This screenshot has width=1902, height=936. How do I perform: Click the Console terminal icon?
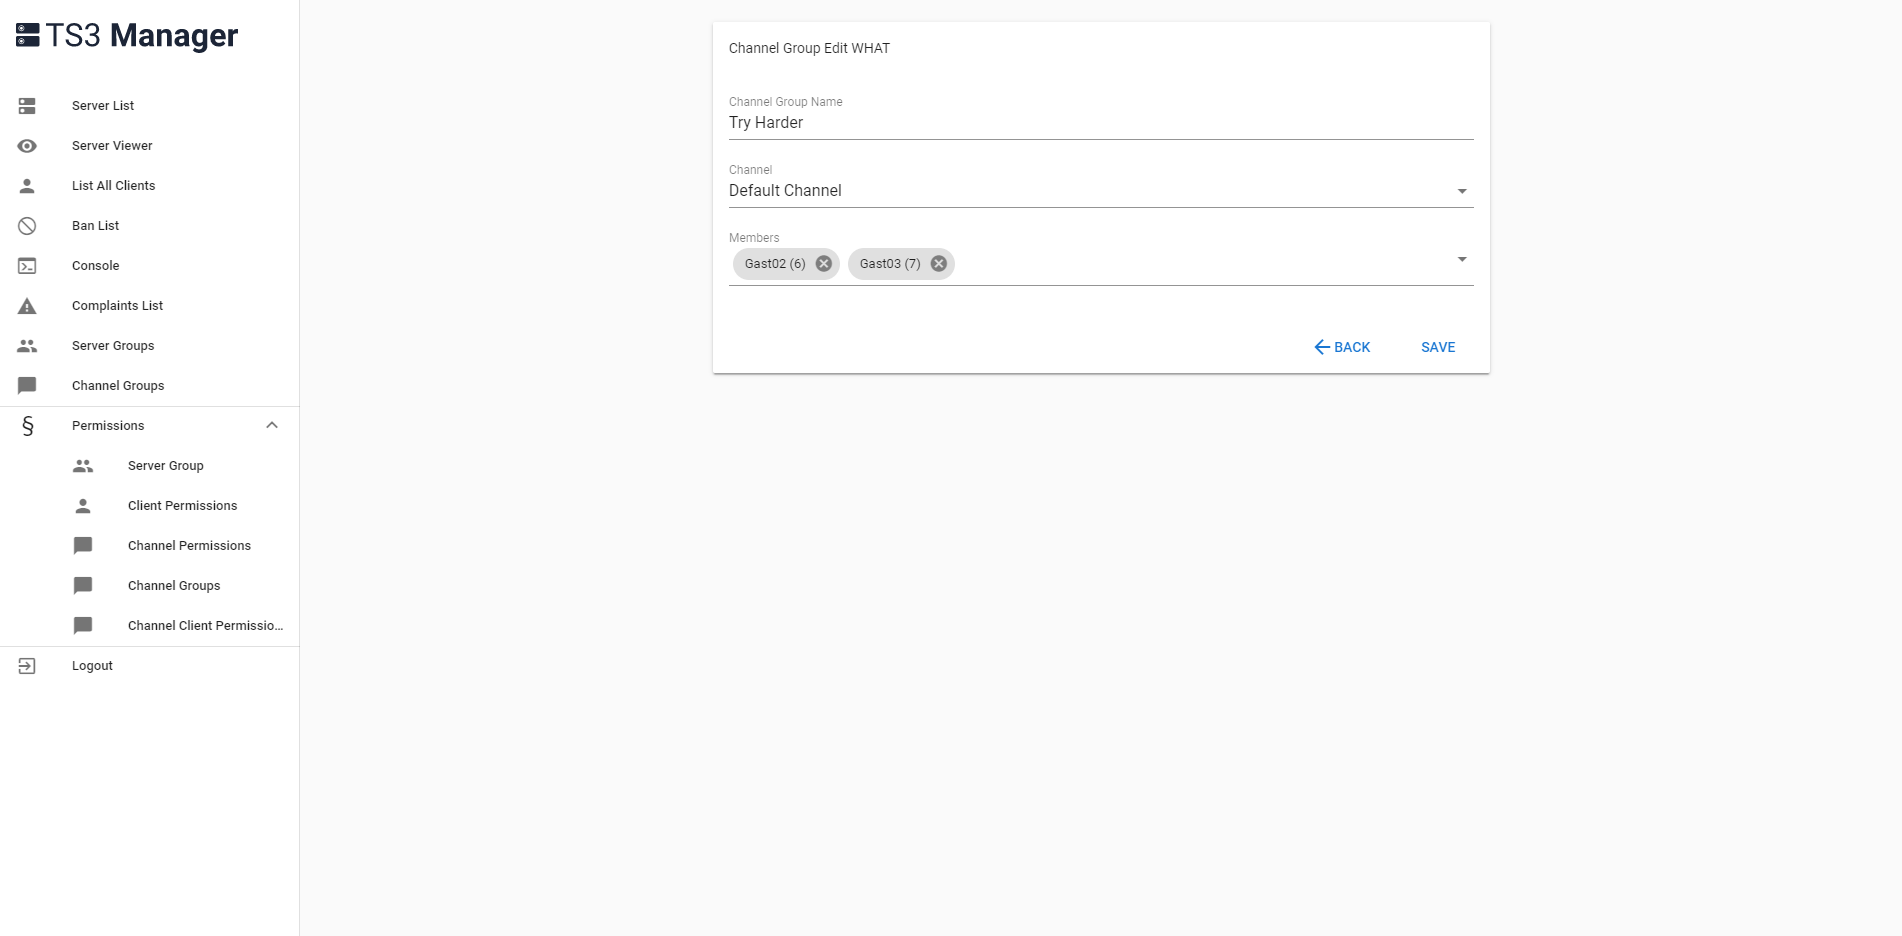(27, 266)
